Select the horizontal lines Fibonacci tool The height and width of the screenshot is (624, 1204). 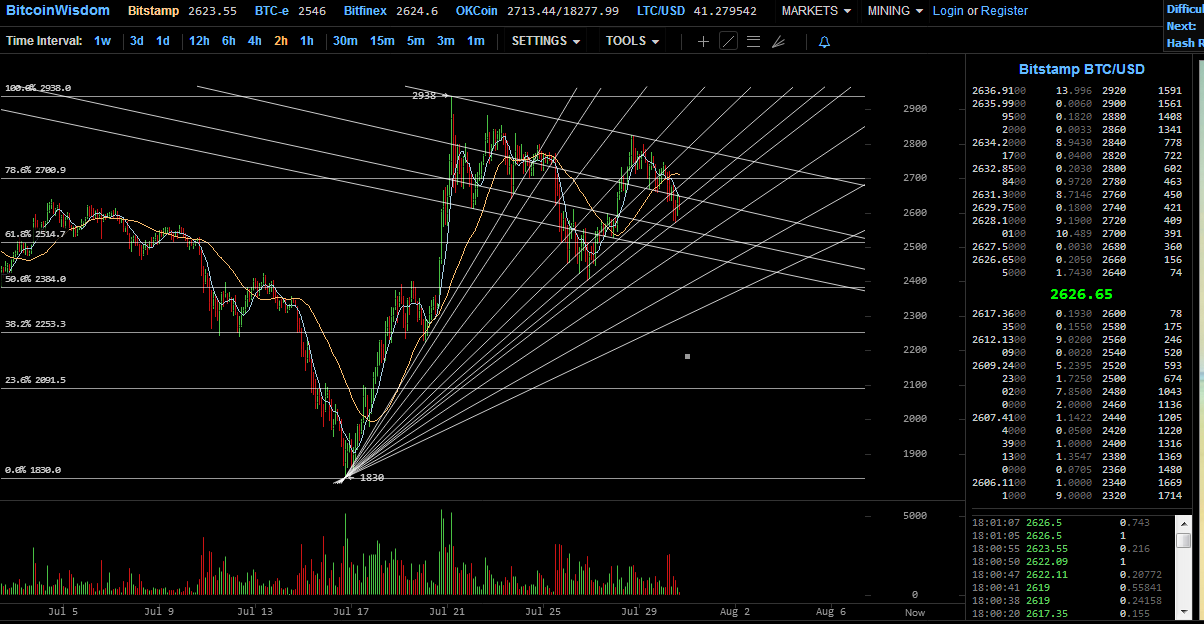[x=753, y=41]
